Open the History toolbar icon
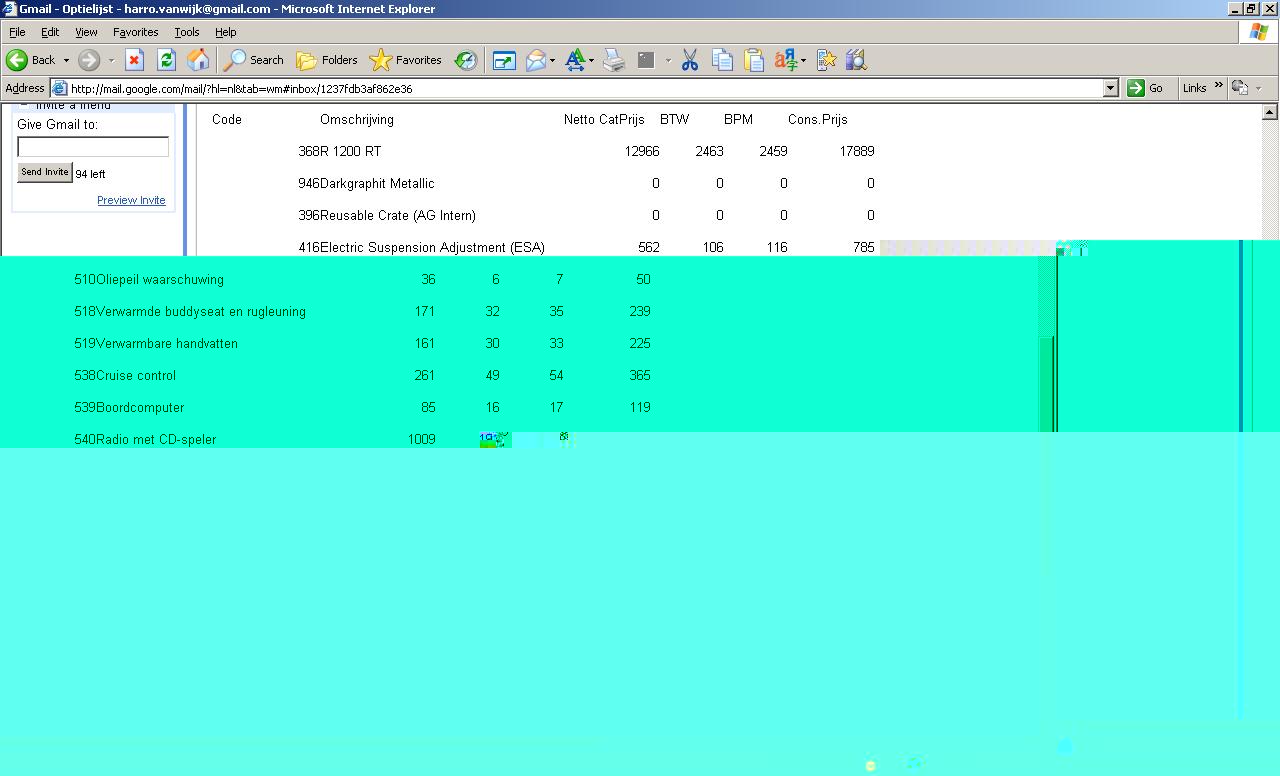Image resolution: width=1280 pixels, height=776 pixels. (466, 60)
